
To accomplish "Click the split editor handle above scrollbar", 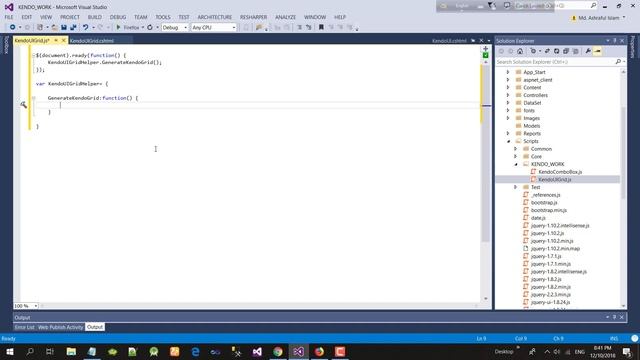I will 485,49.
